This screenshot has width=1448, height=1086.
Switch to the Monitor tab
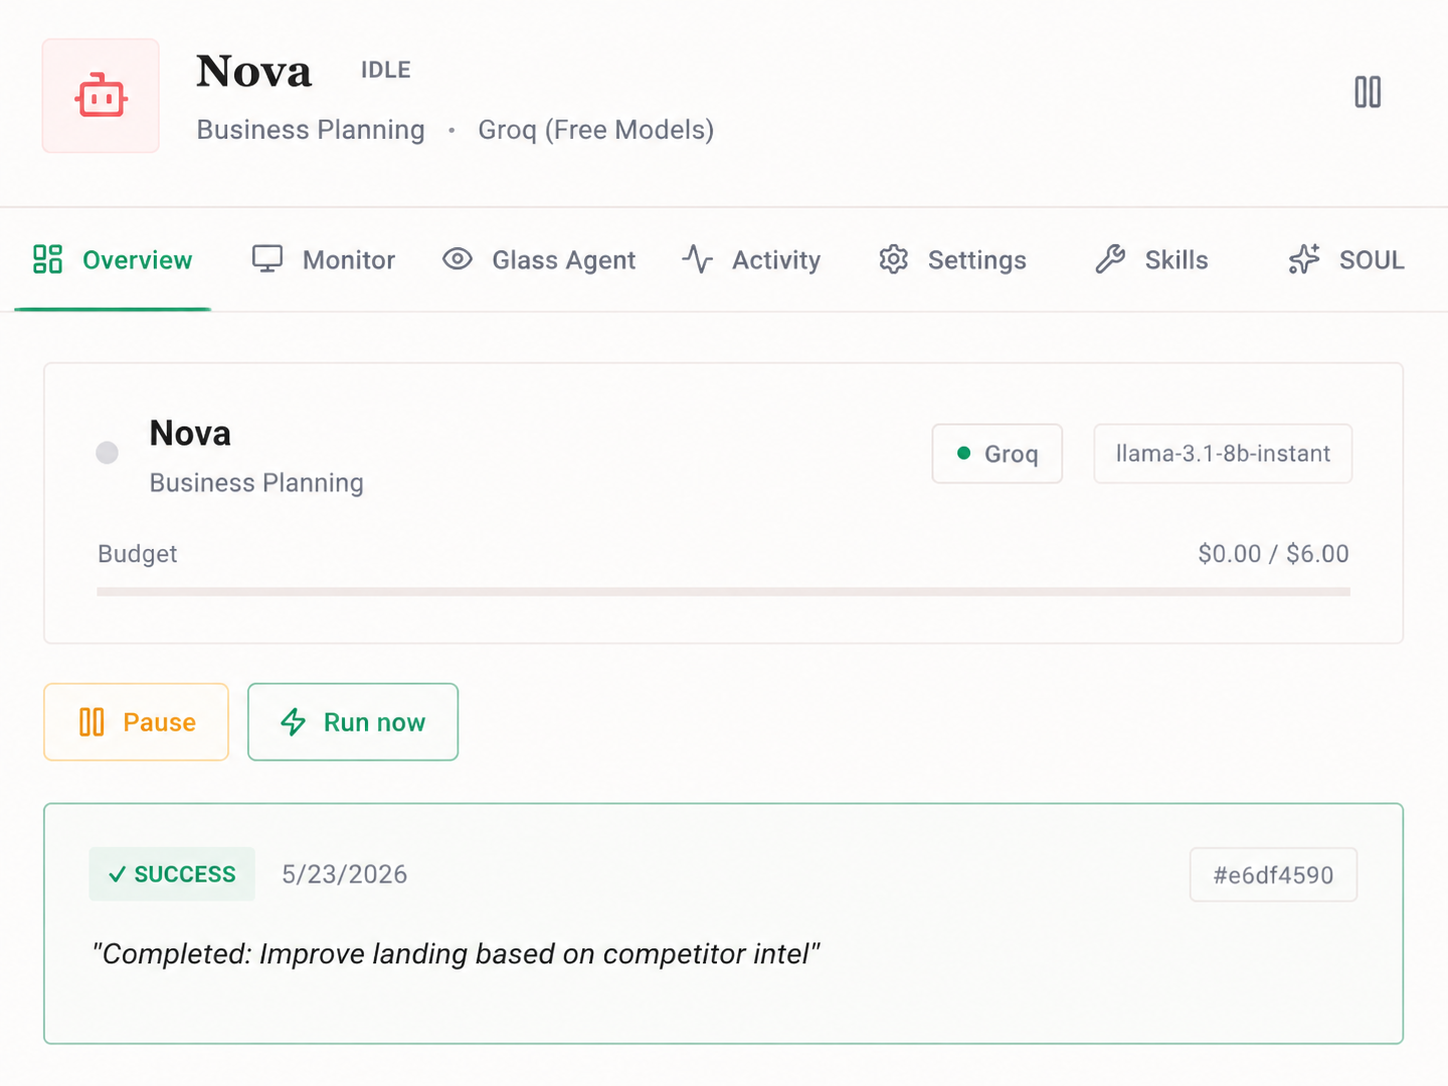point(323,260)
